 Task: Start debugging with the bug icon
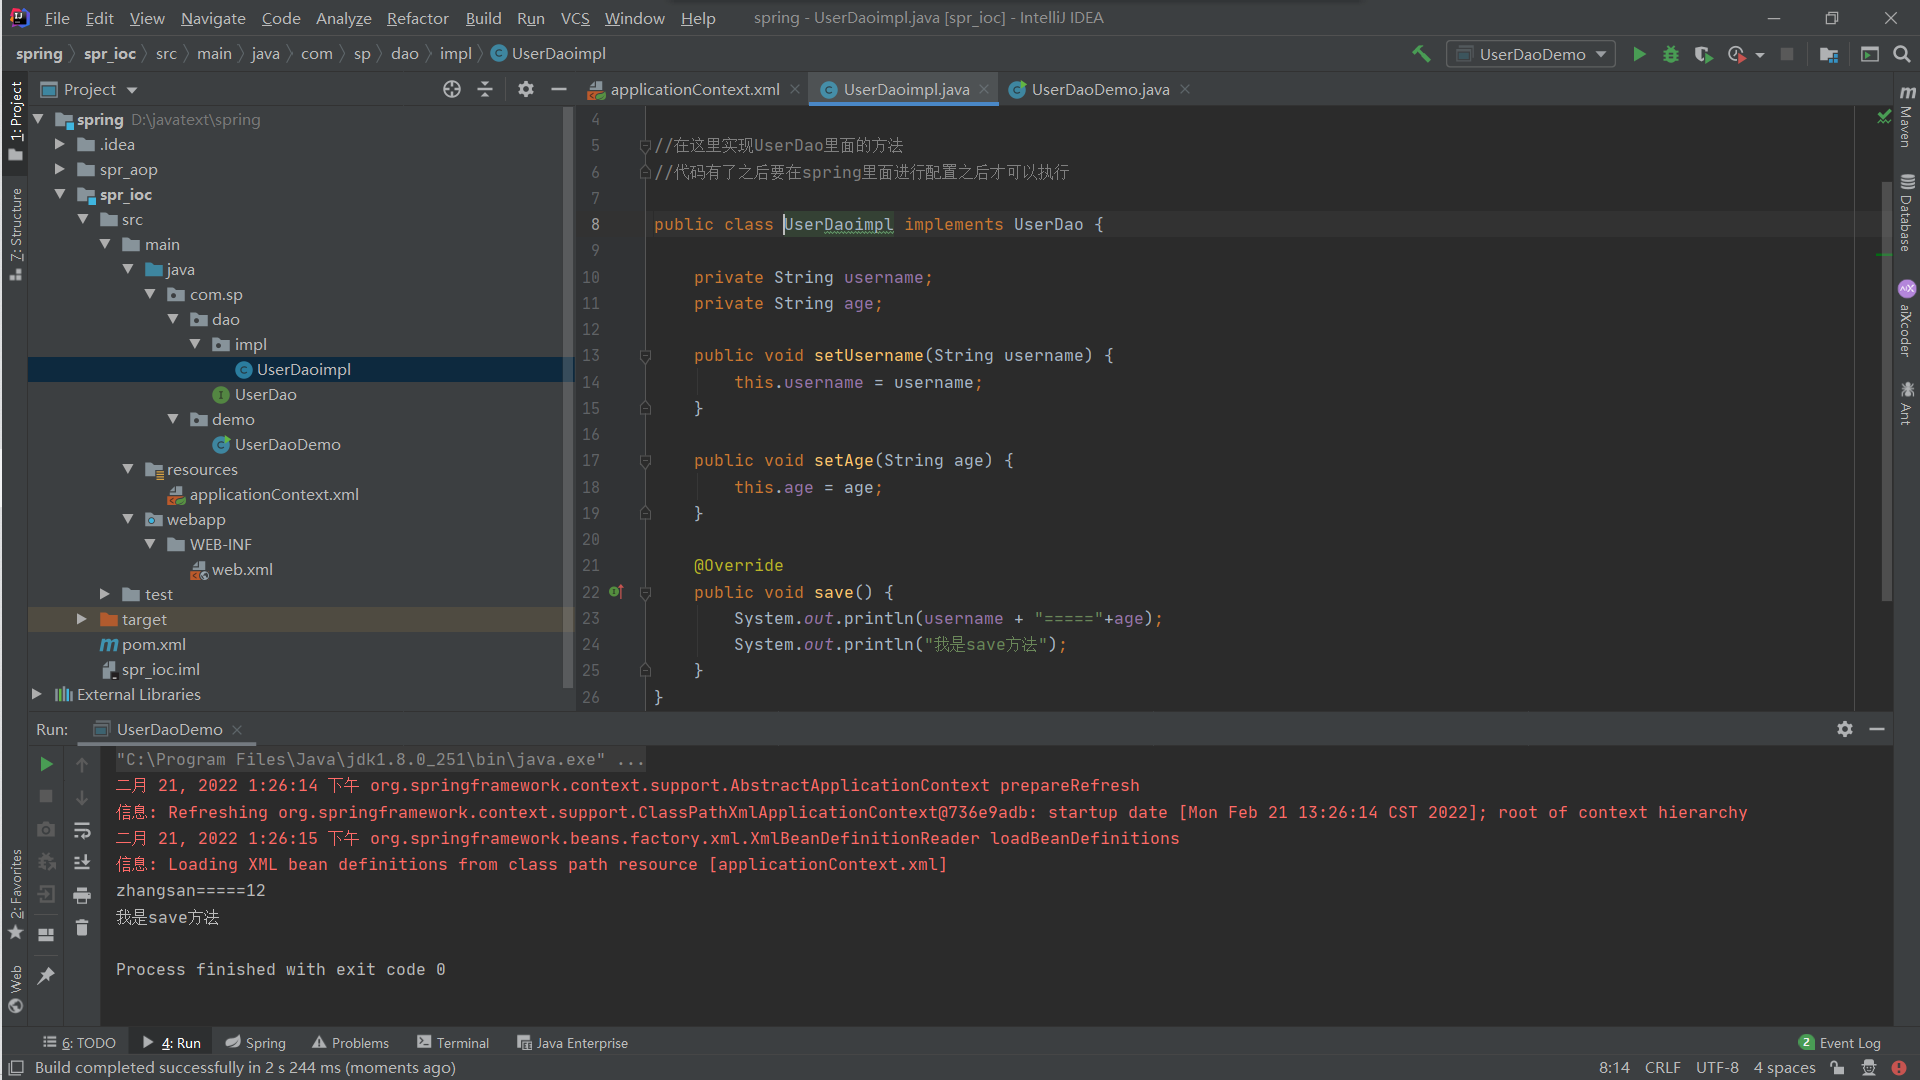[1671, 54]
